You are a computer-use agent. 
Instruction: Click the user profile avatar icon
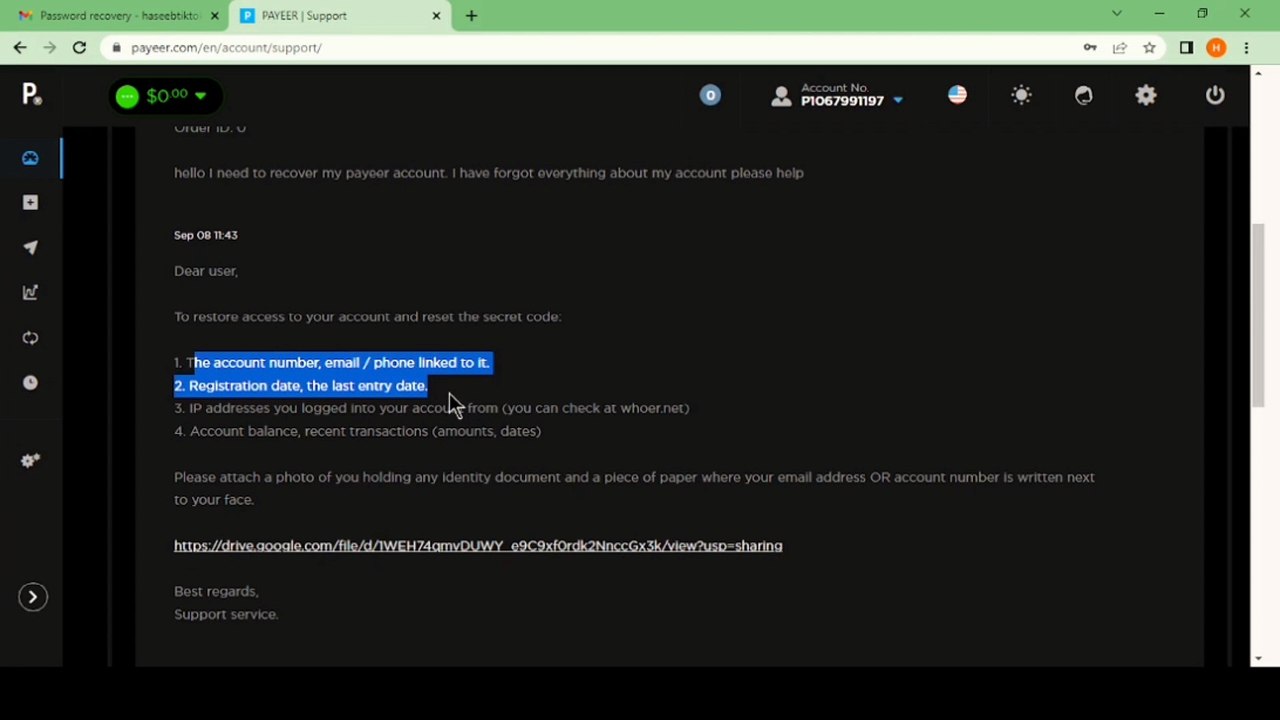(x=781, y=96)
